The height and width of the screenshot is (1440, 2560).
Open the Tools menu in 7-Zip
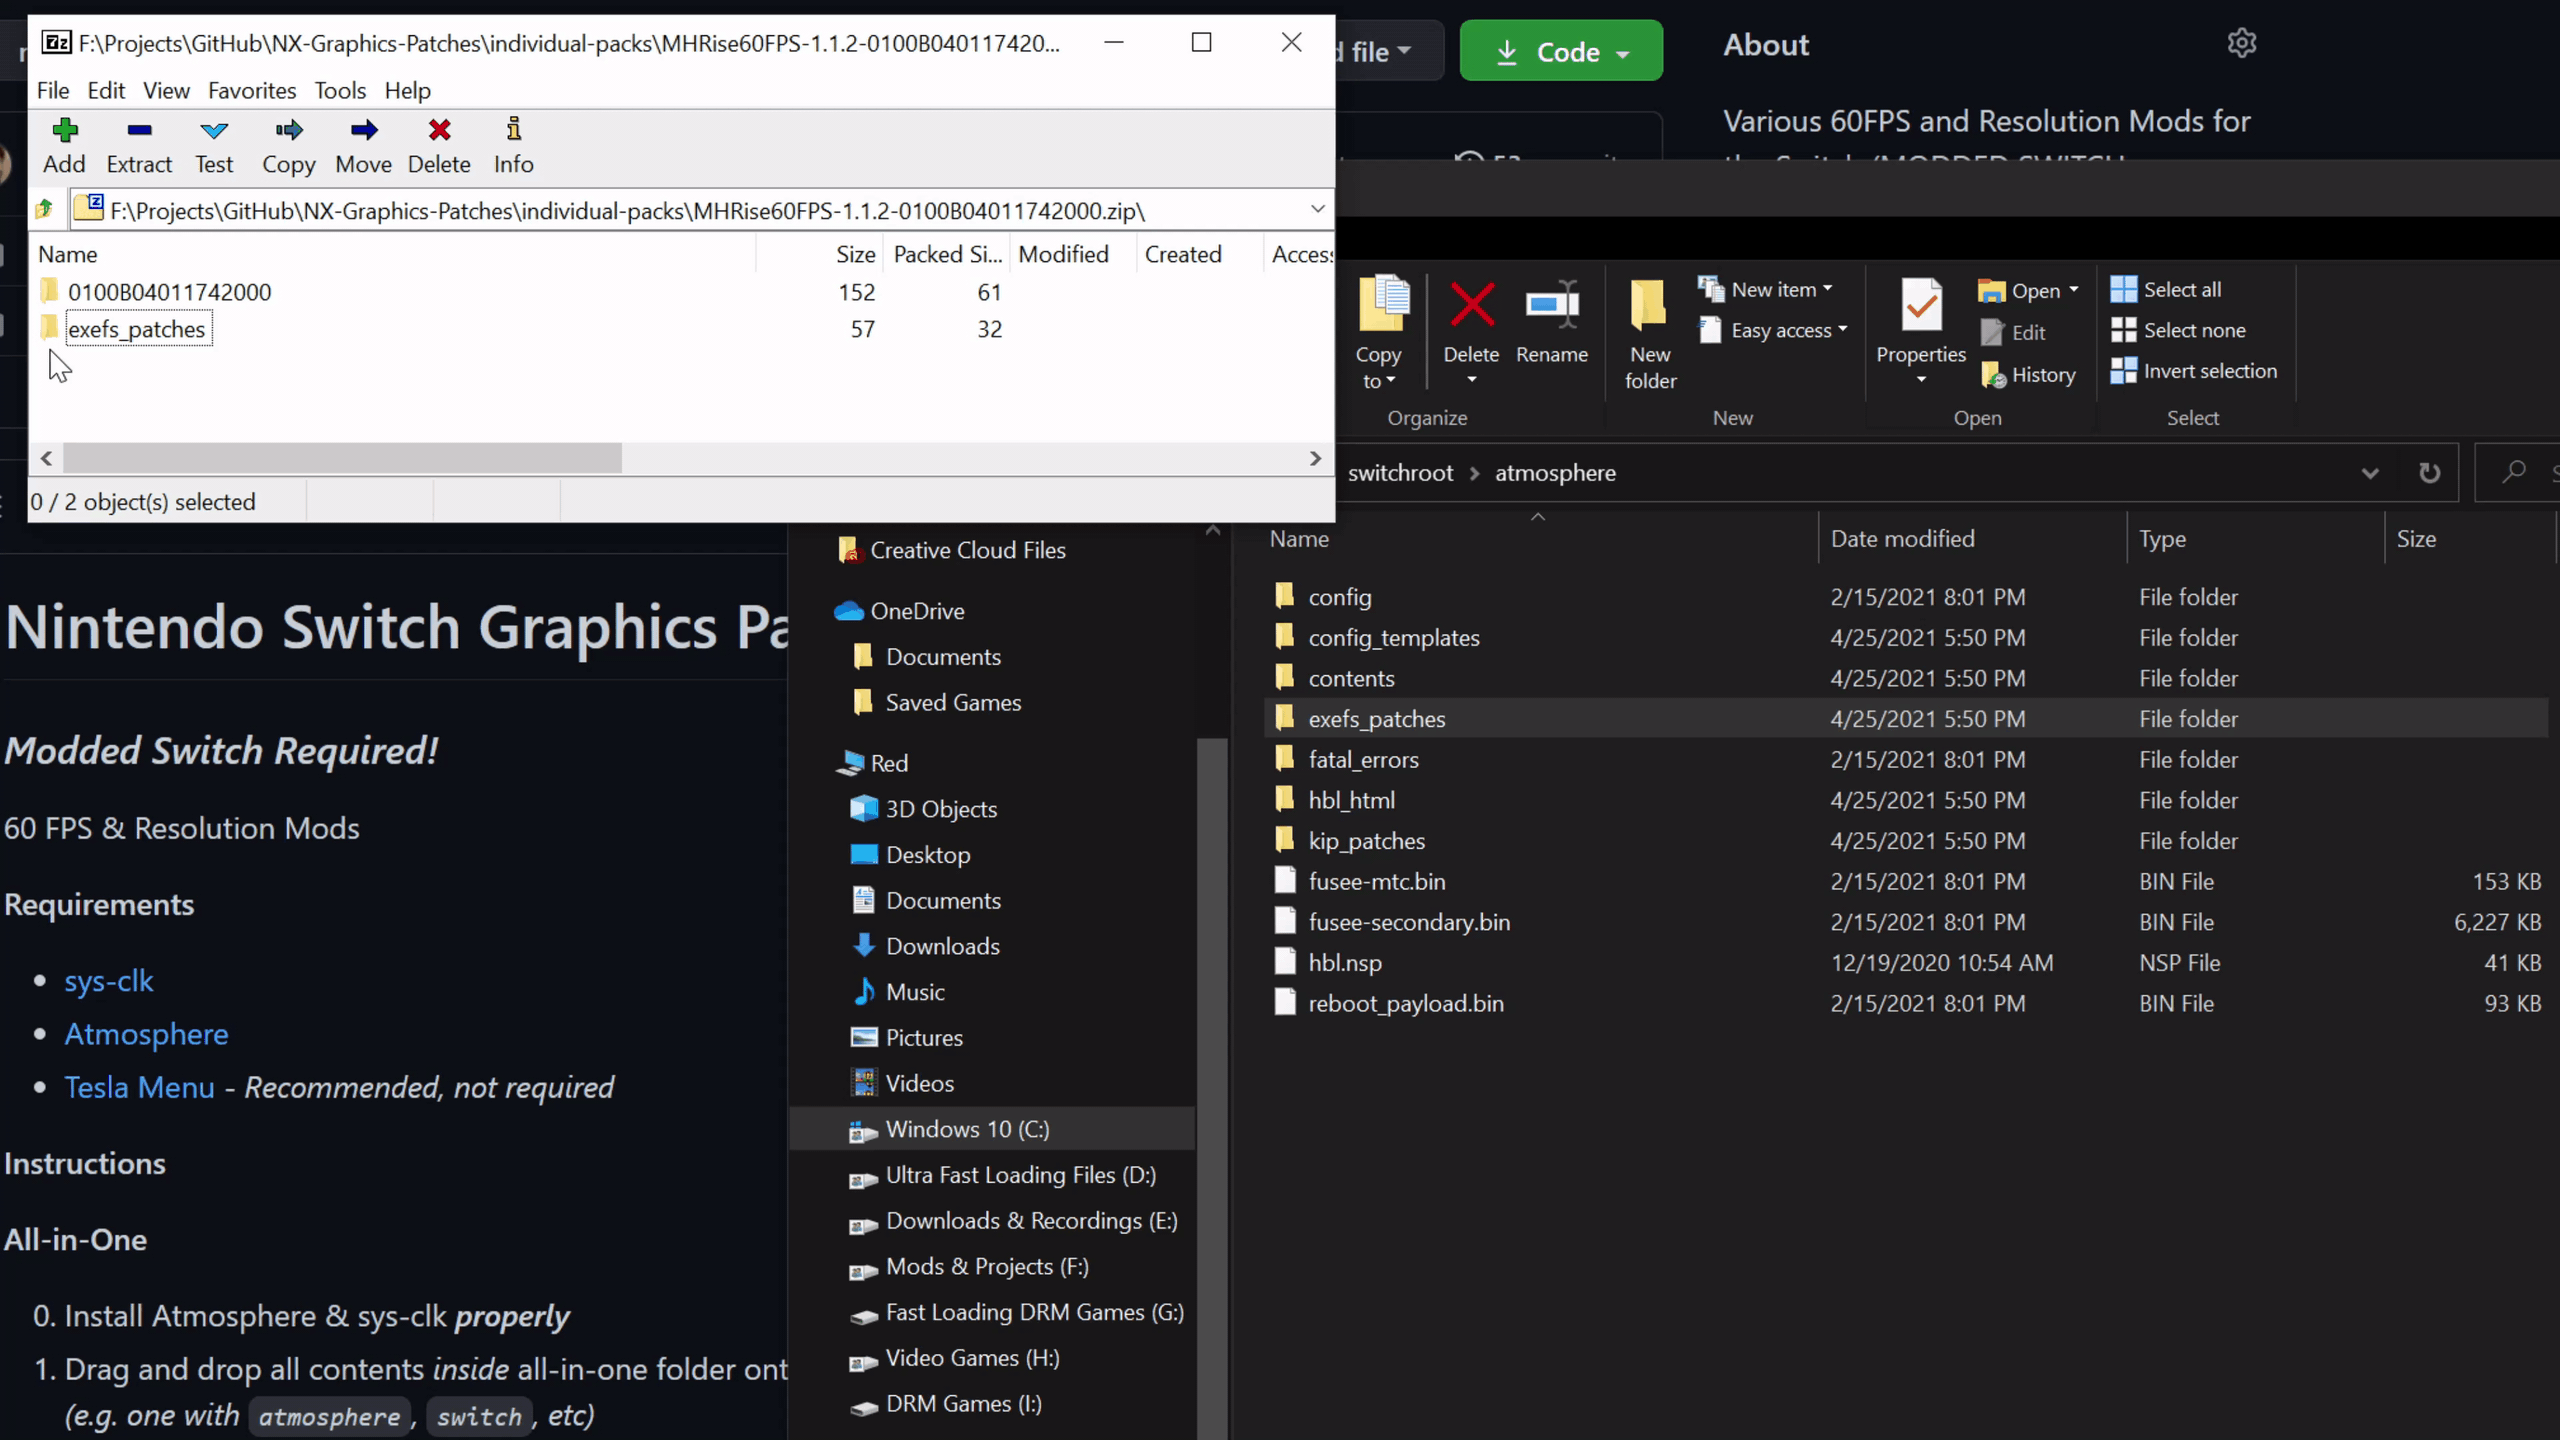[x=340, y=90]
